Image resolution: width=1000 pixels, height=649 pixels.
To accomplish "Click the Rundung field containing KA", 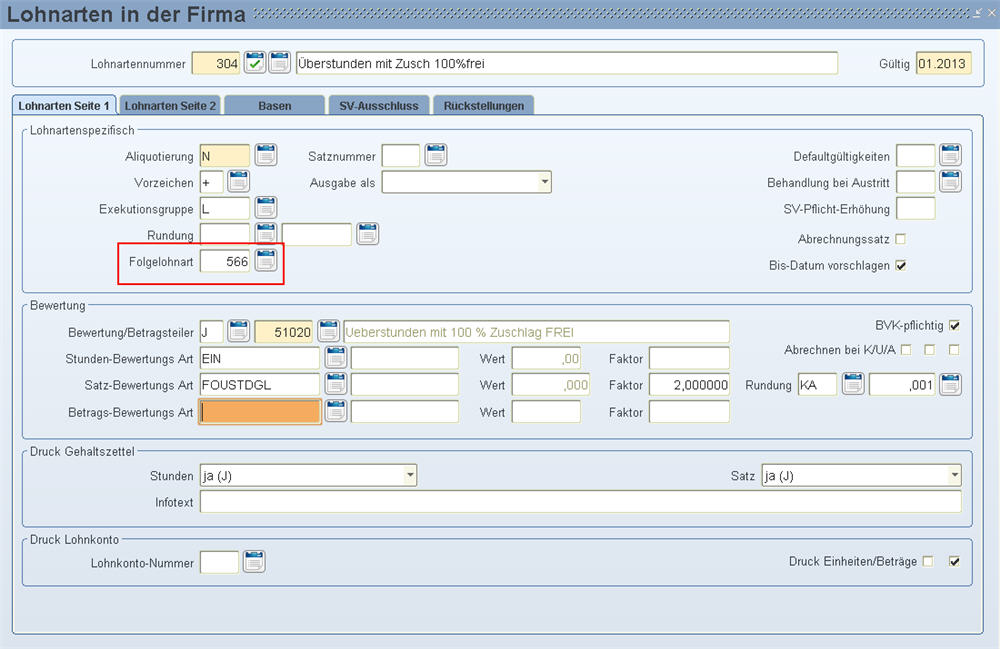I will (x=818, y=385).
